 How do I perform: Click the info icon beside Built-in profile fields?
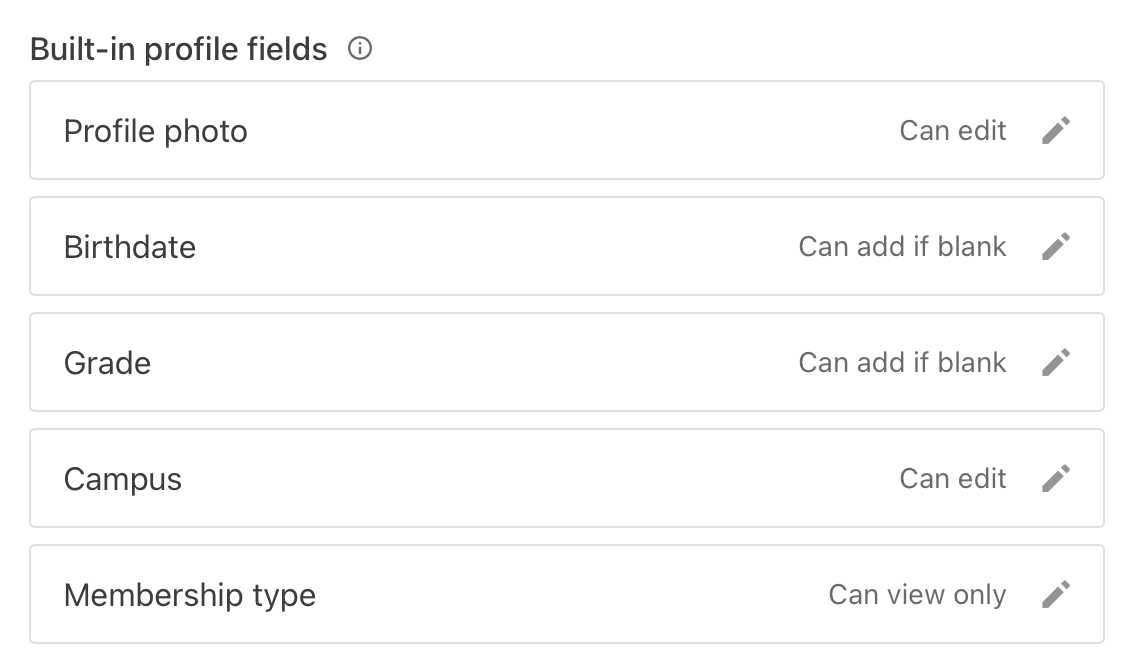pos(360,48)
